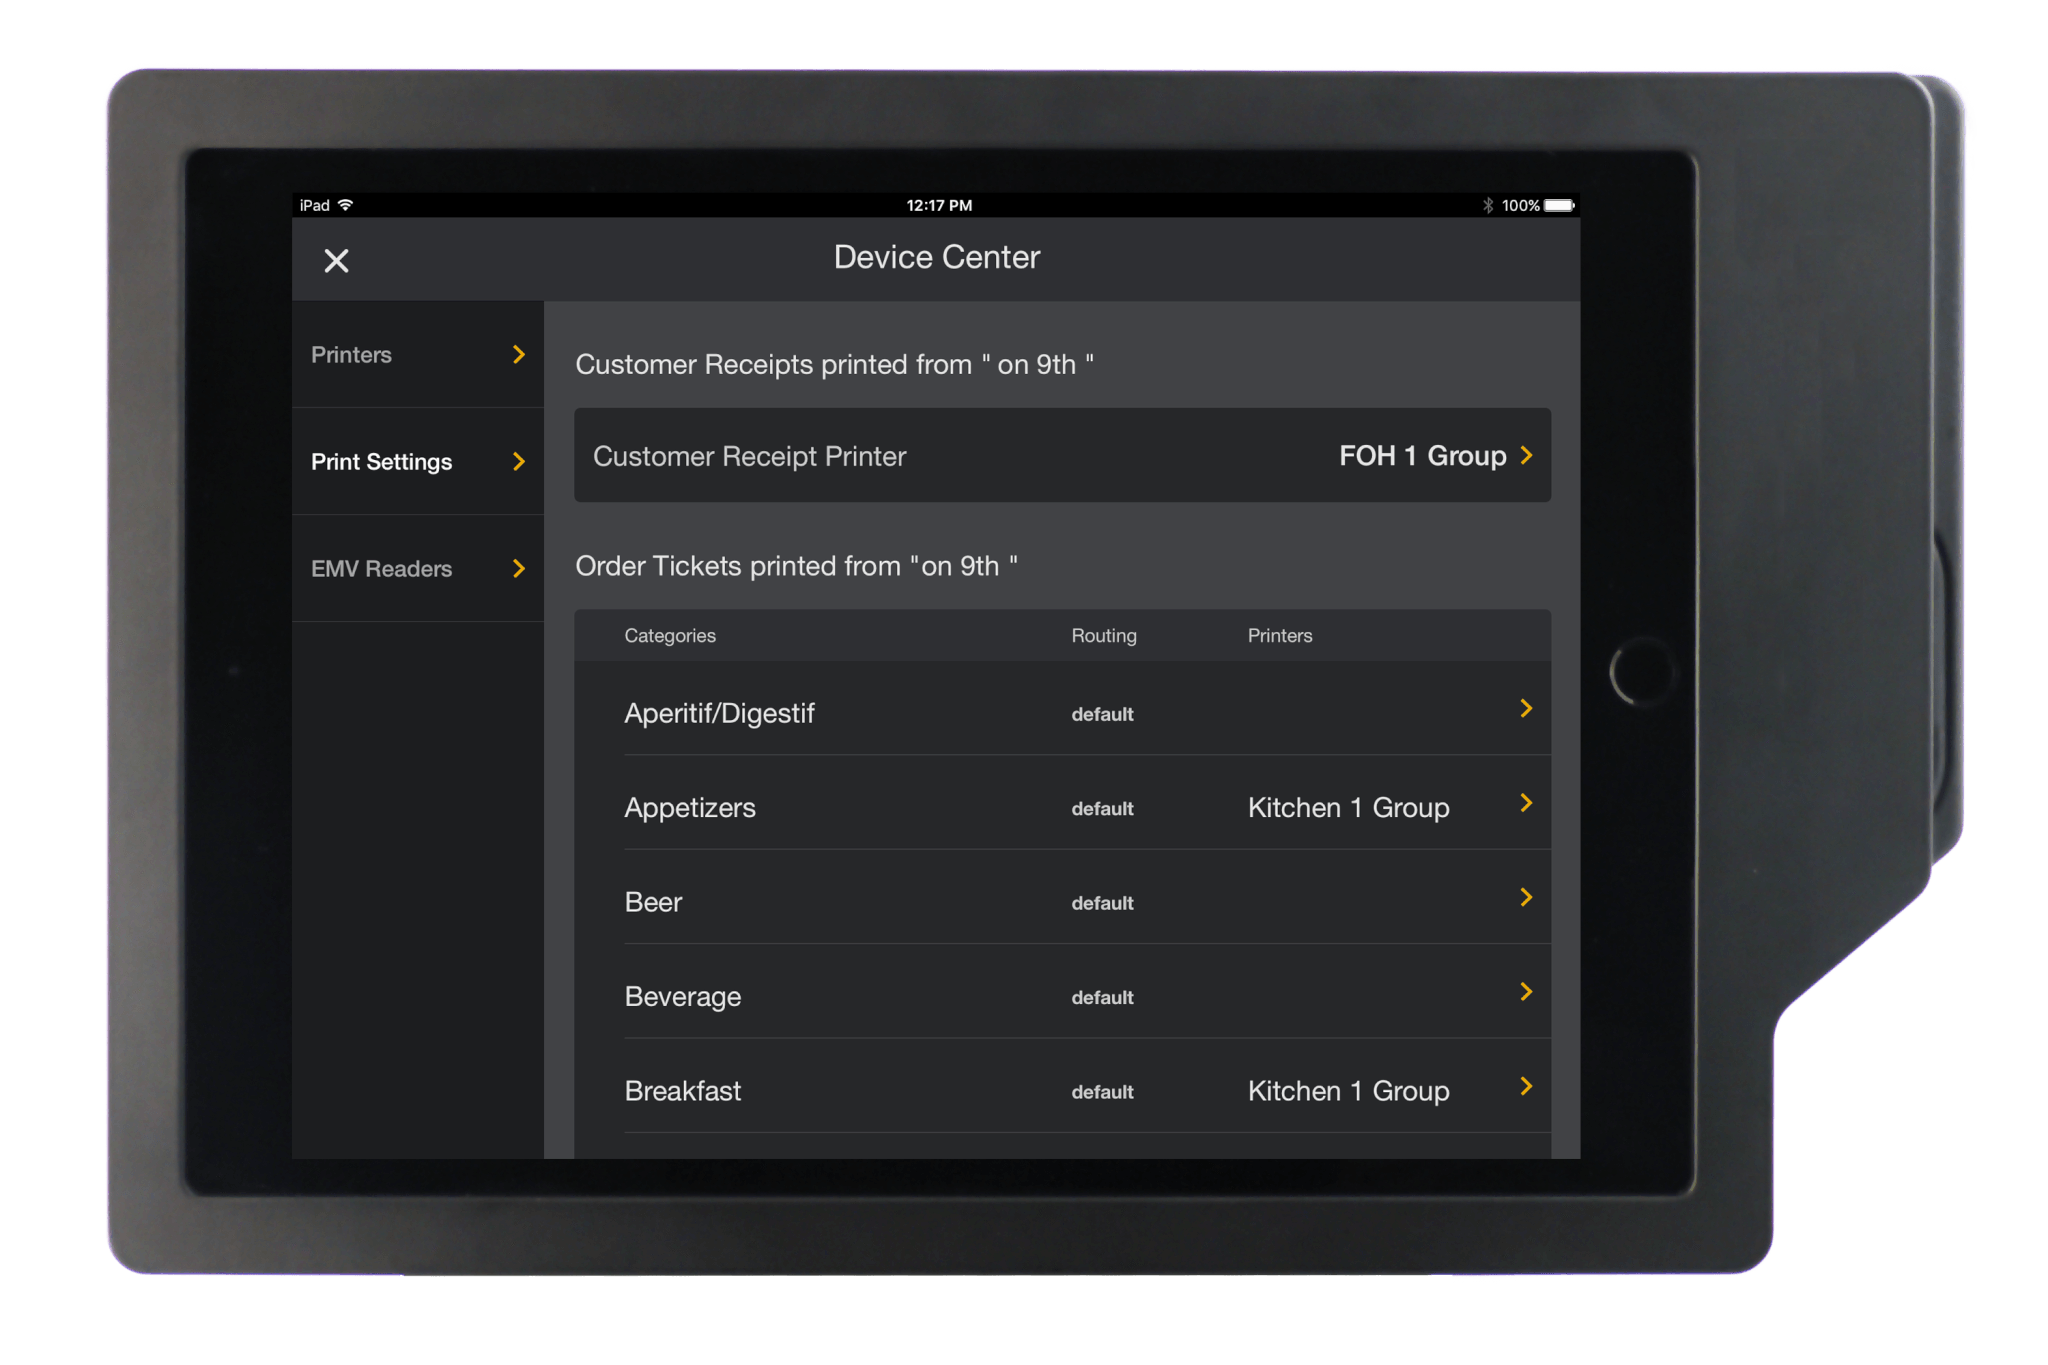Click chevron next to Printers
Viewport: 2048px width, 1365px height.
pos(518,355)
